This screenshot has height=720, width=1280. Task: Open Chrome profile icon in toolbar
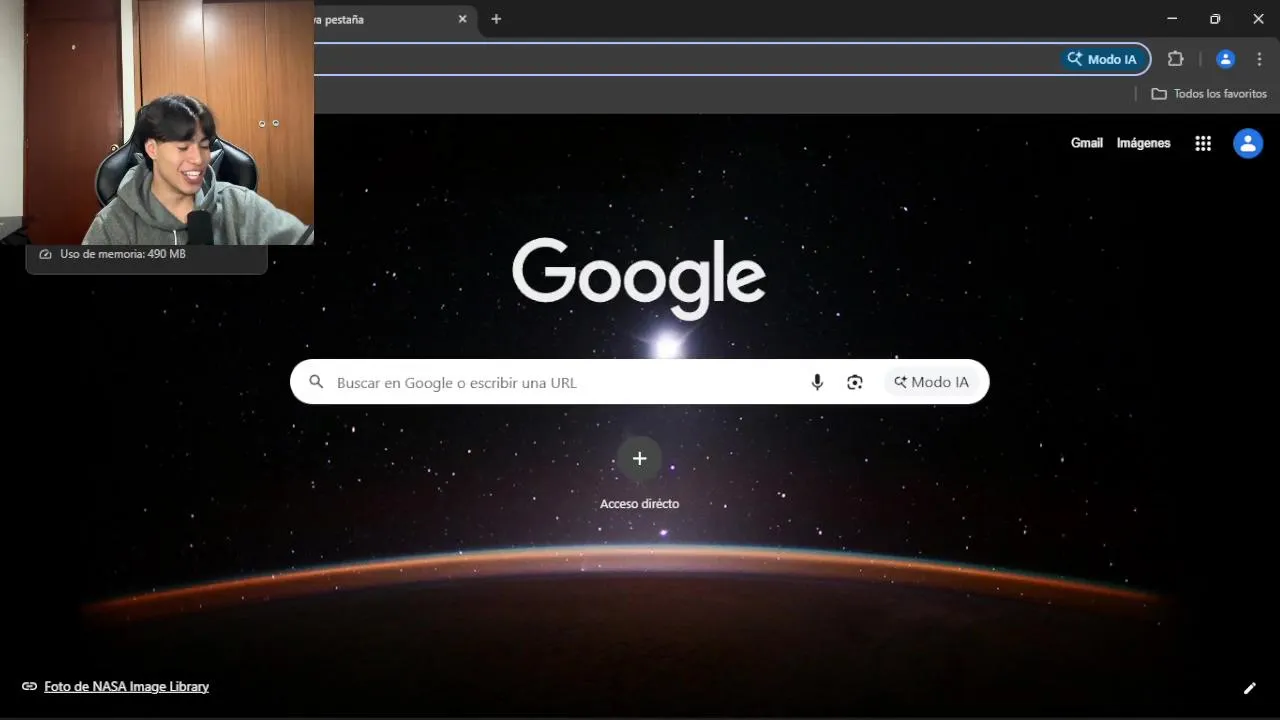[1225, 59]
